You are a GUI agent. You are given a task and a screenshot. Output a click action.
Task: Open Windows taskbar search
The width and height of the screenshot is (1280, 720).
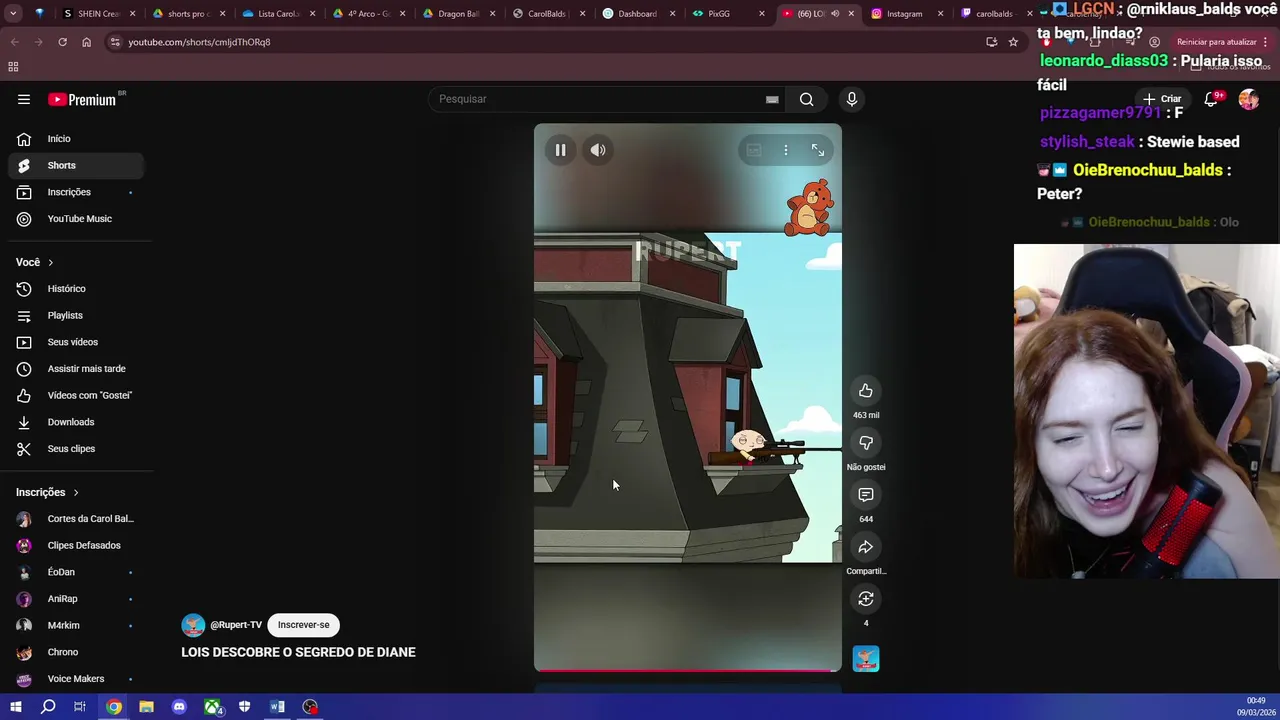pyautogui.click(x=48, y=707)
